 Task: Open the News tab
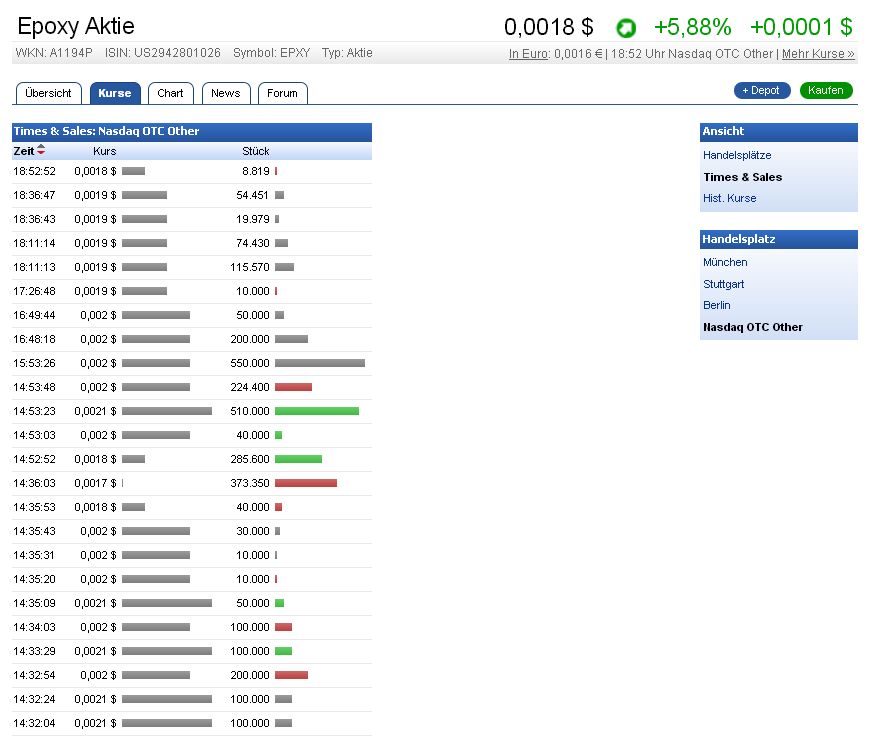(x=225, y=93)
